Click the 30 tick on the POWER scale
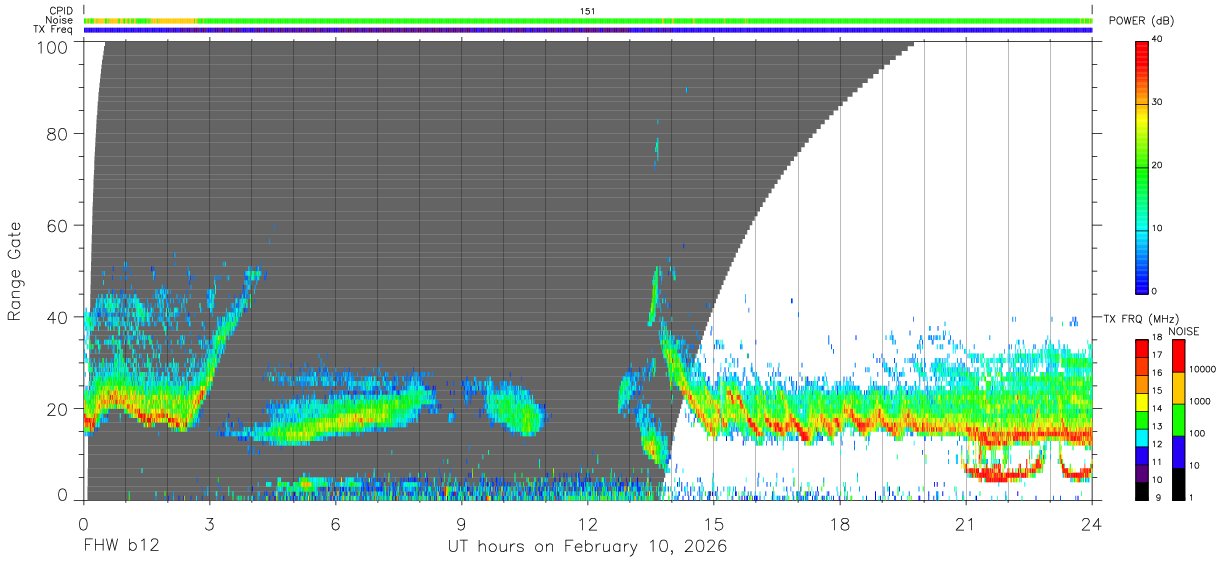The image size is (1228, 567). [1159, 103]
